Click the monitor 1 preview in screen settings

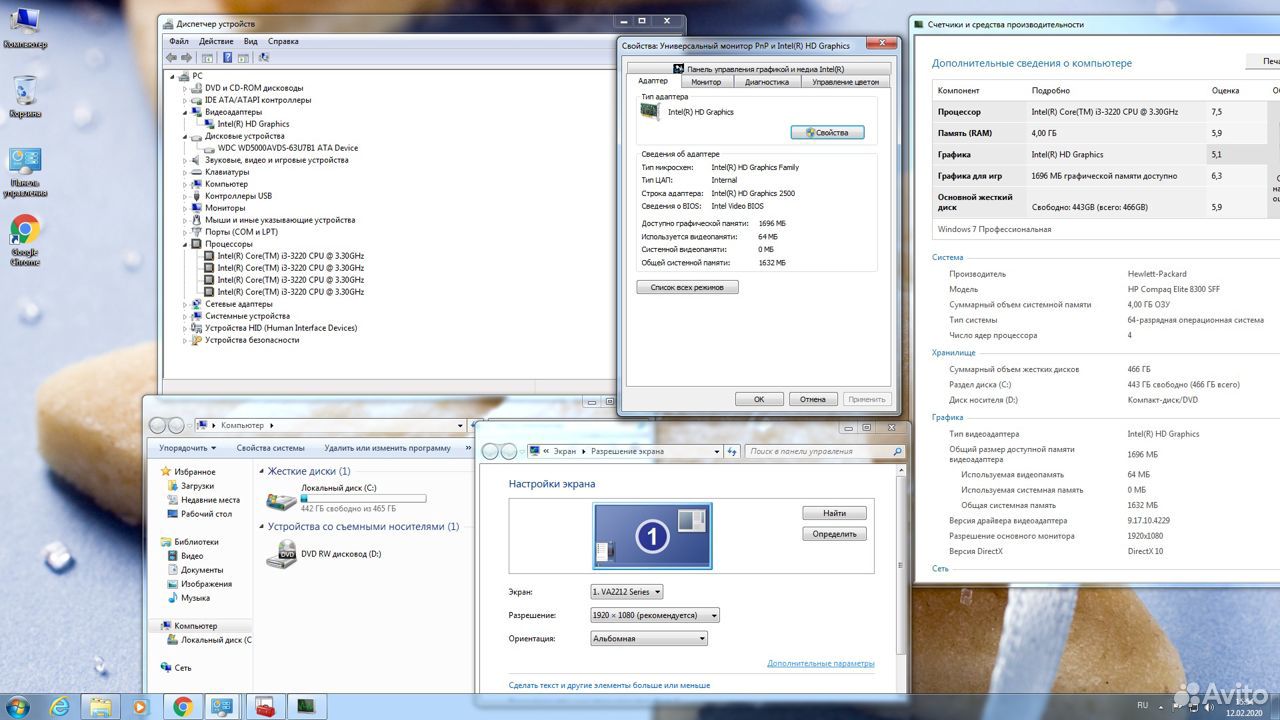pos(652,536)
